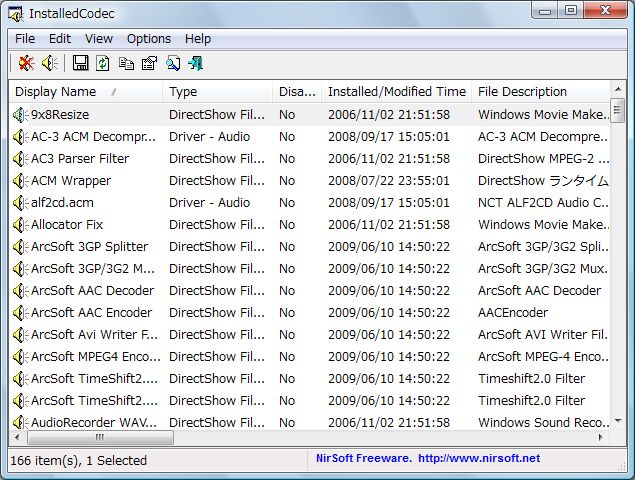
Task: Sort by the Display Name column header
Action: click(x=86, y=92)
